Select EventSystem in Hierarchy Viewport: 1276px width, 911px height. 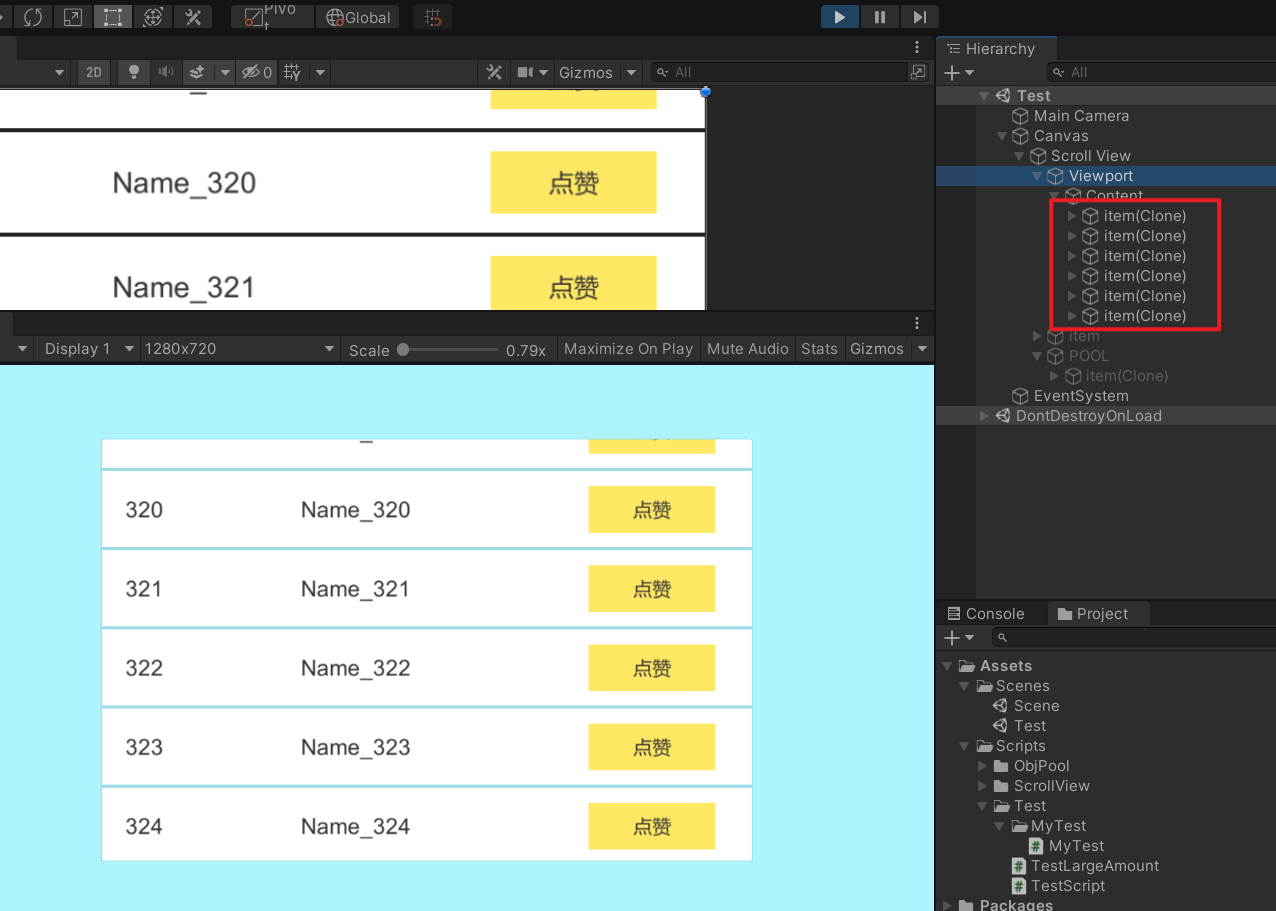click(x=1081, y=396)
